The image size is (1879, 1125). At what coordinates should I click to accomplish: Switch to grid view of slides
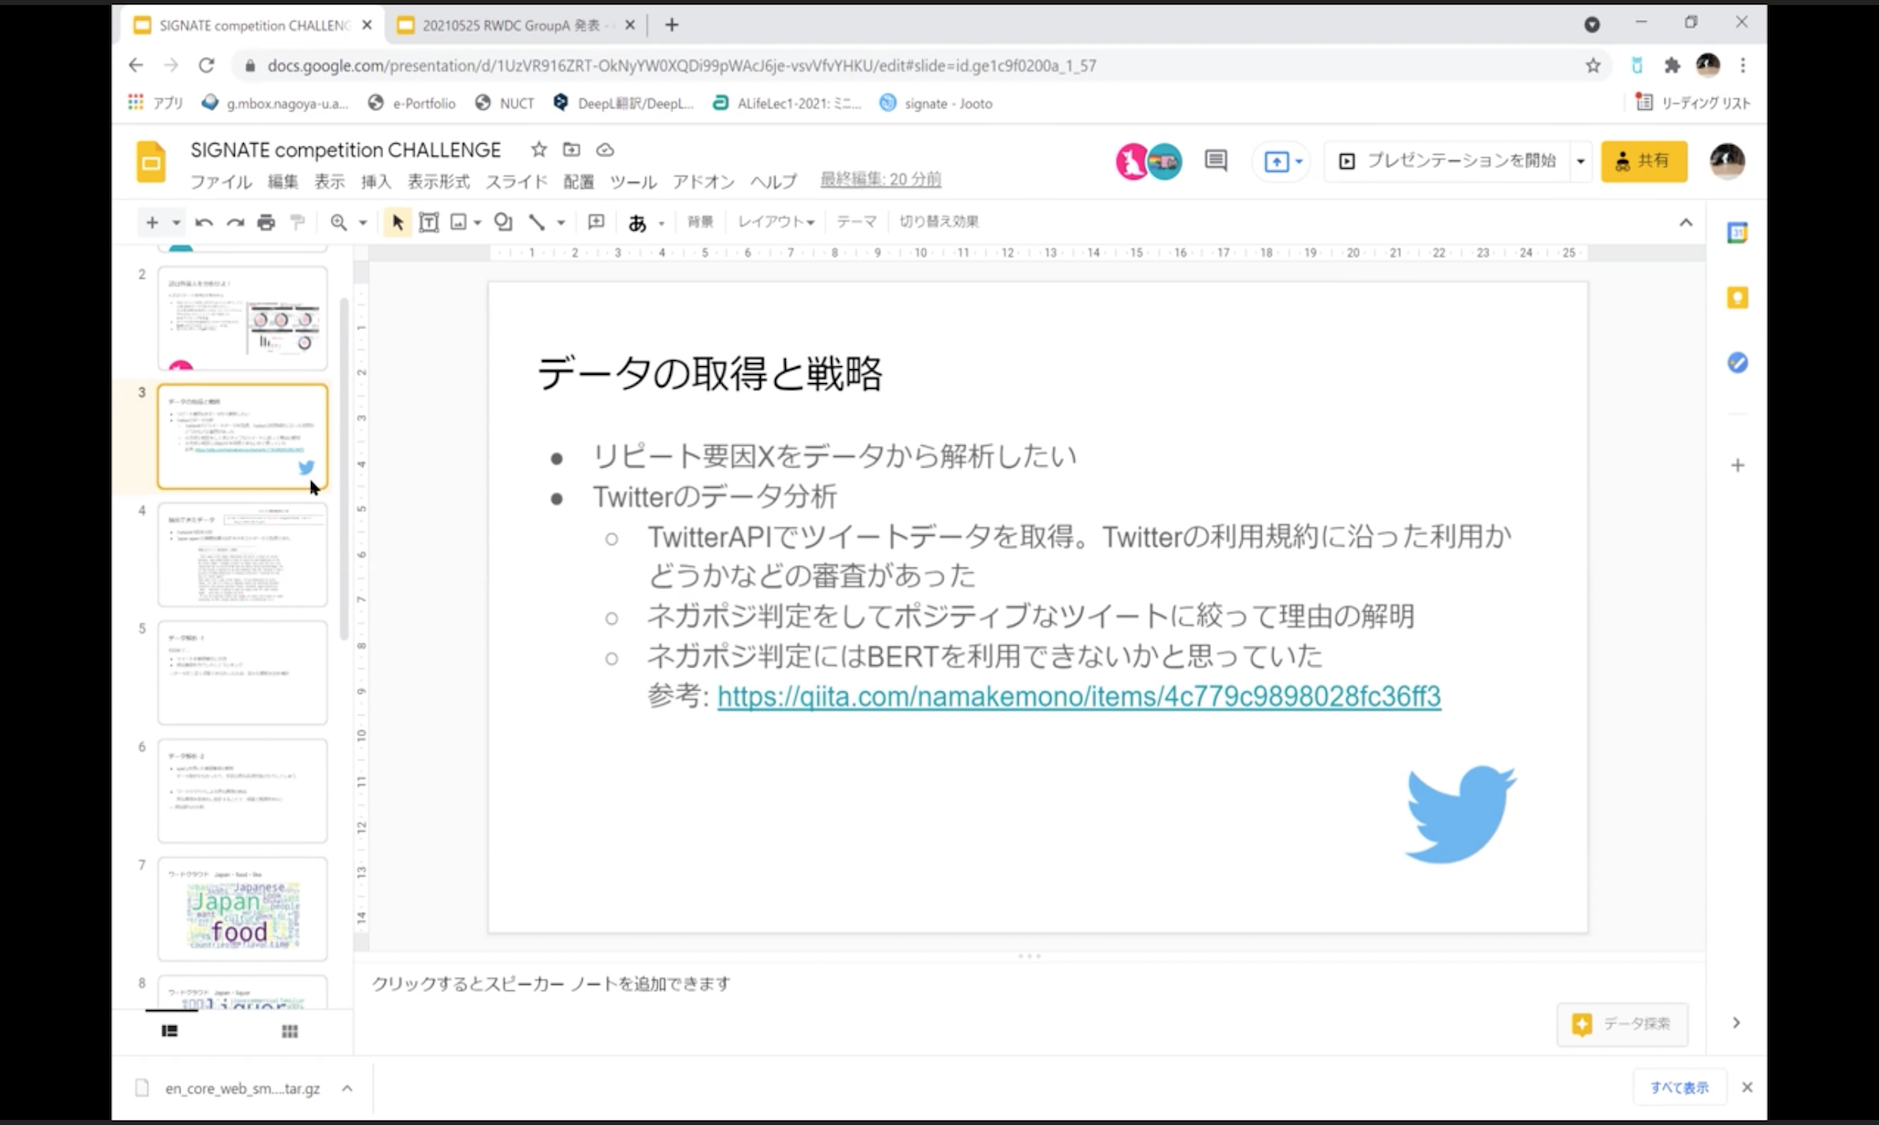coord(289,1031)
